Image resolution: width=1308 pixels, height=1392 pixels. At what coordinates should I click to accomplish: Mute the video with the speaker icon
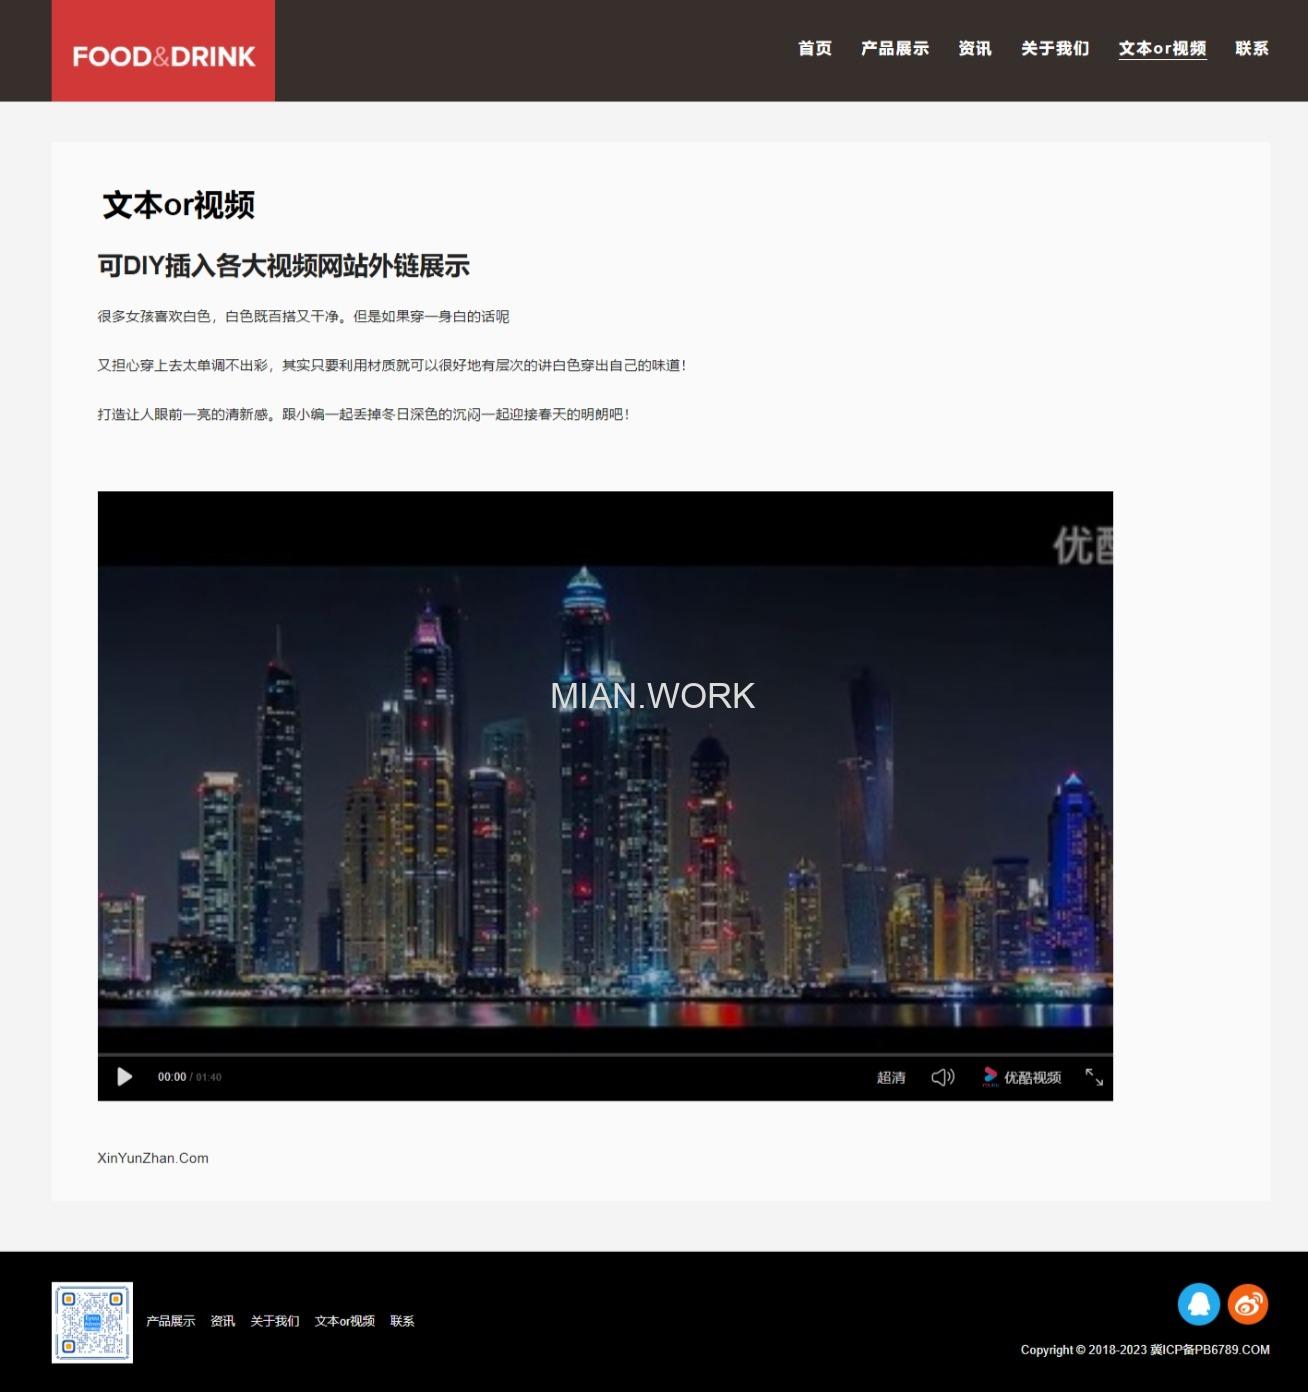click(x=942, y=1077)
